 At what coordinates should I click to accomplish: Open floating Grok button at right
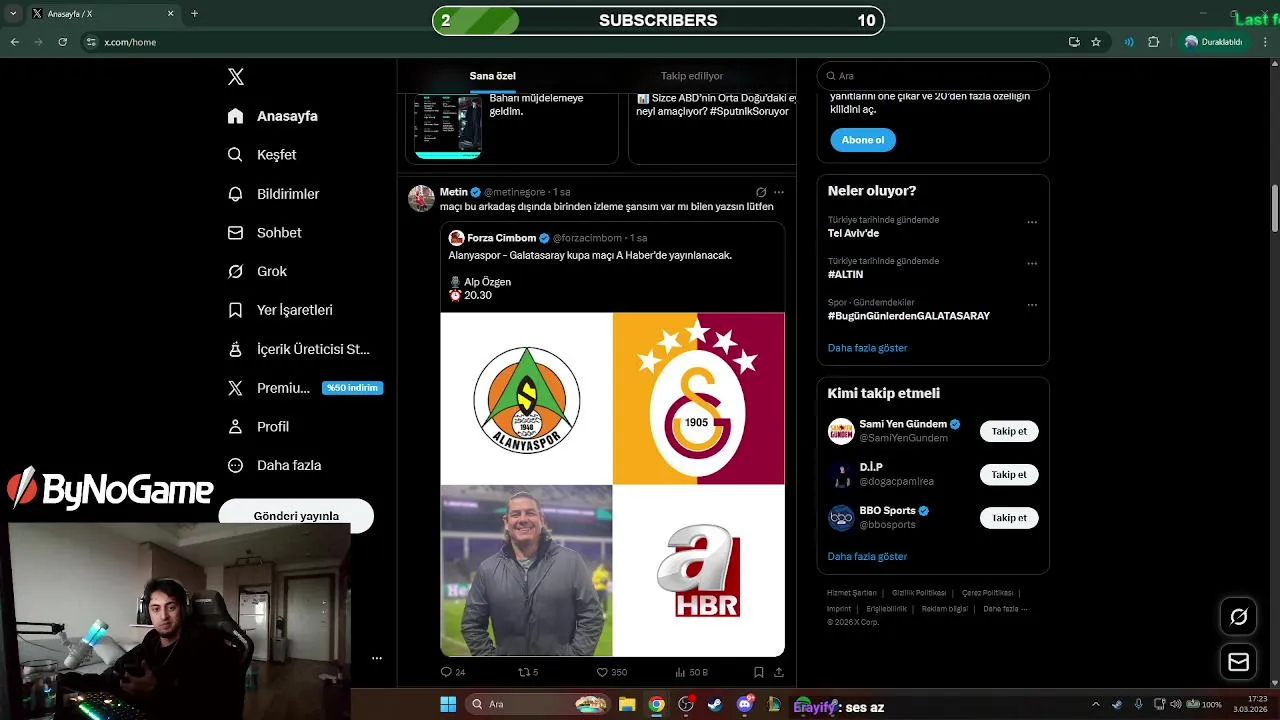tap(1238, 617)
